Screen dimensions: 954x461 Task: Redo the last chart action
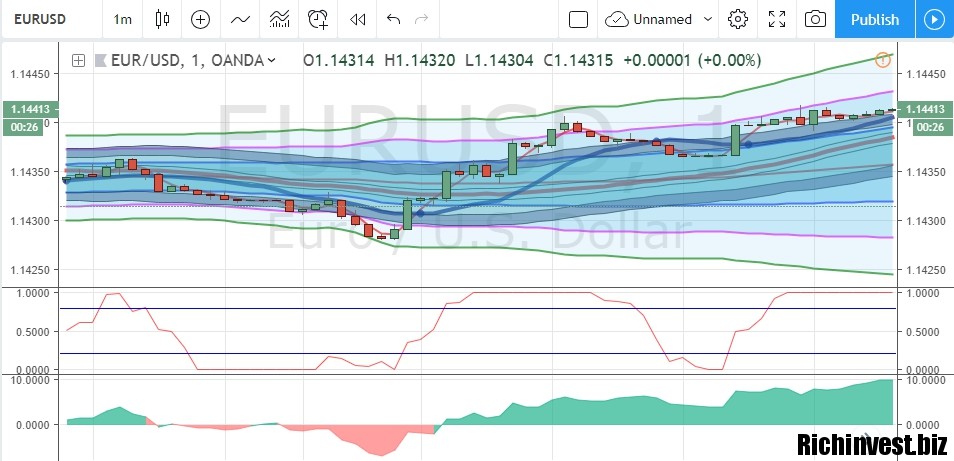pyautogui.click(x=421, y=19)
